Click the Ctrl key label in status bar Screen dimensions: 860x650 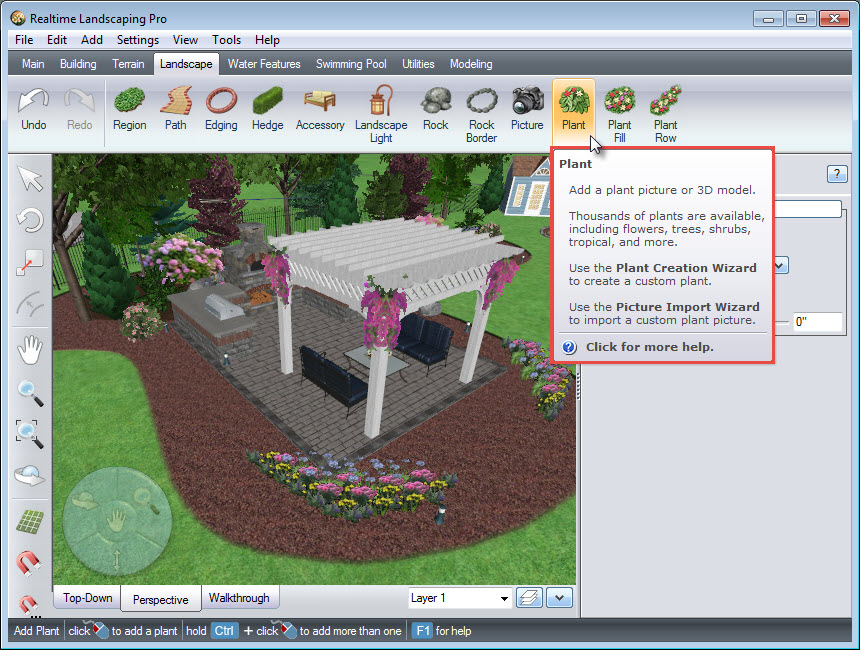(224, 631)
